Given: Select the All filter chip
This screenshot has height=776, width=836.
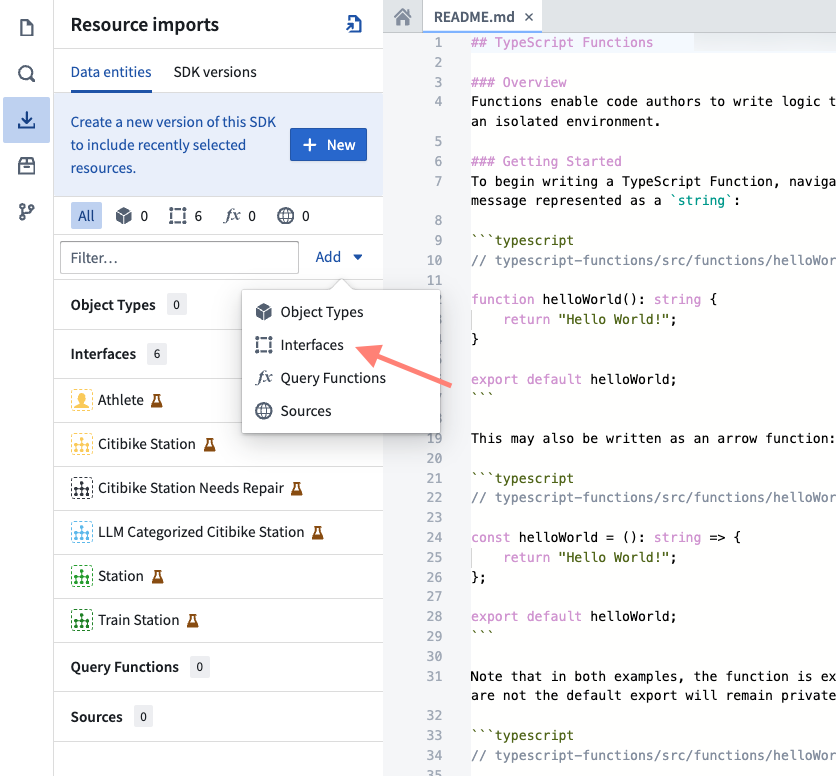Looking at the screenshot, I should [x=86, y=216].
